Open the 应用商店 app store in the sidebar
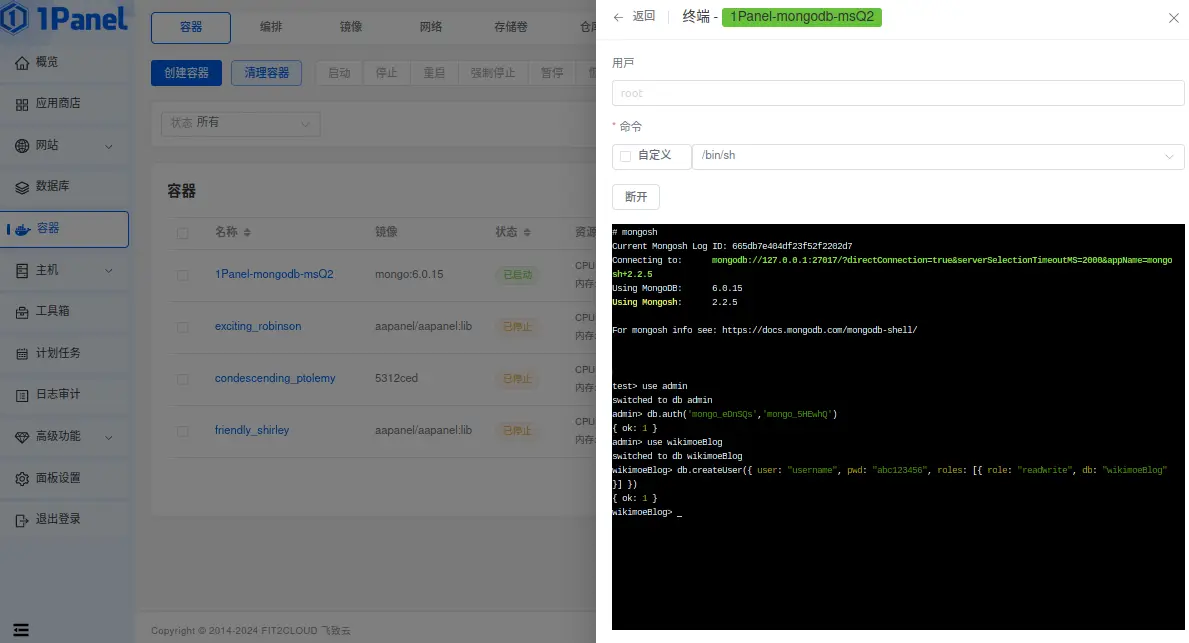 58,102
